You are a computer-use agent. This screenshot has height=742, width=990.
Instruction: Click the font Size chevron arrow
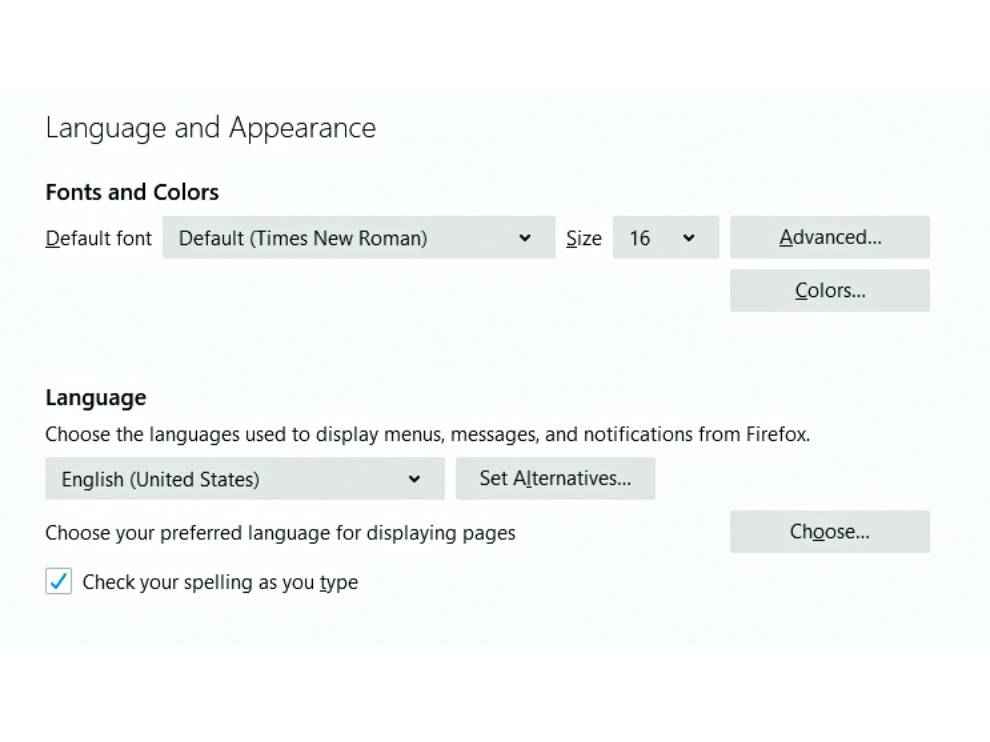click(x=689, y=238)
